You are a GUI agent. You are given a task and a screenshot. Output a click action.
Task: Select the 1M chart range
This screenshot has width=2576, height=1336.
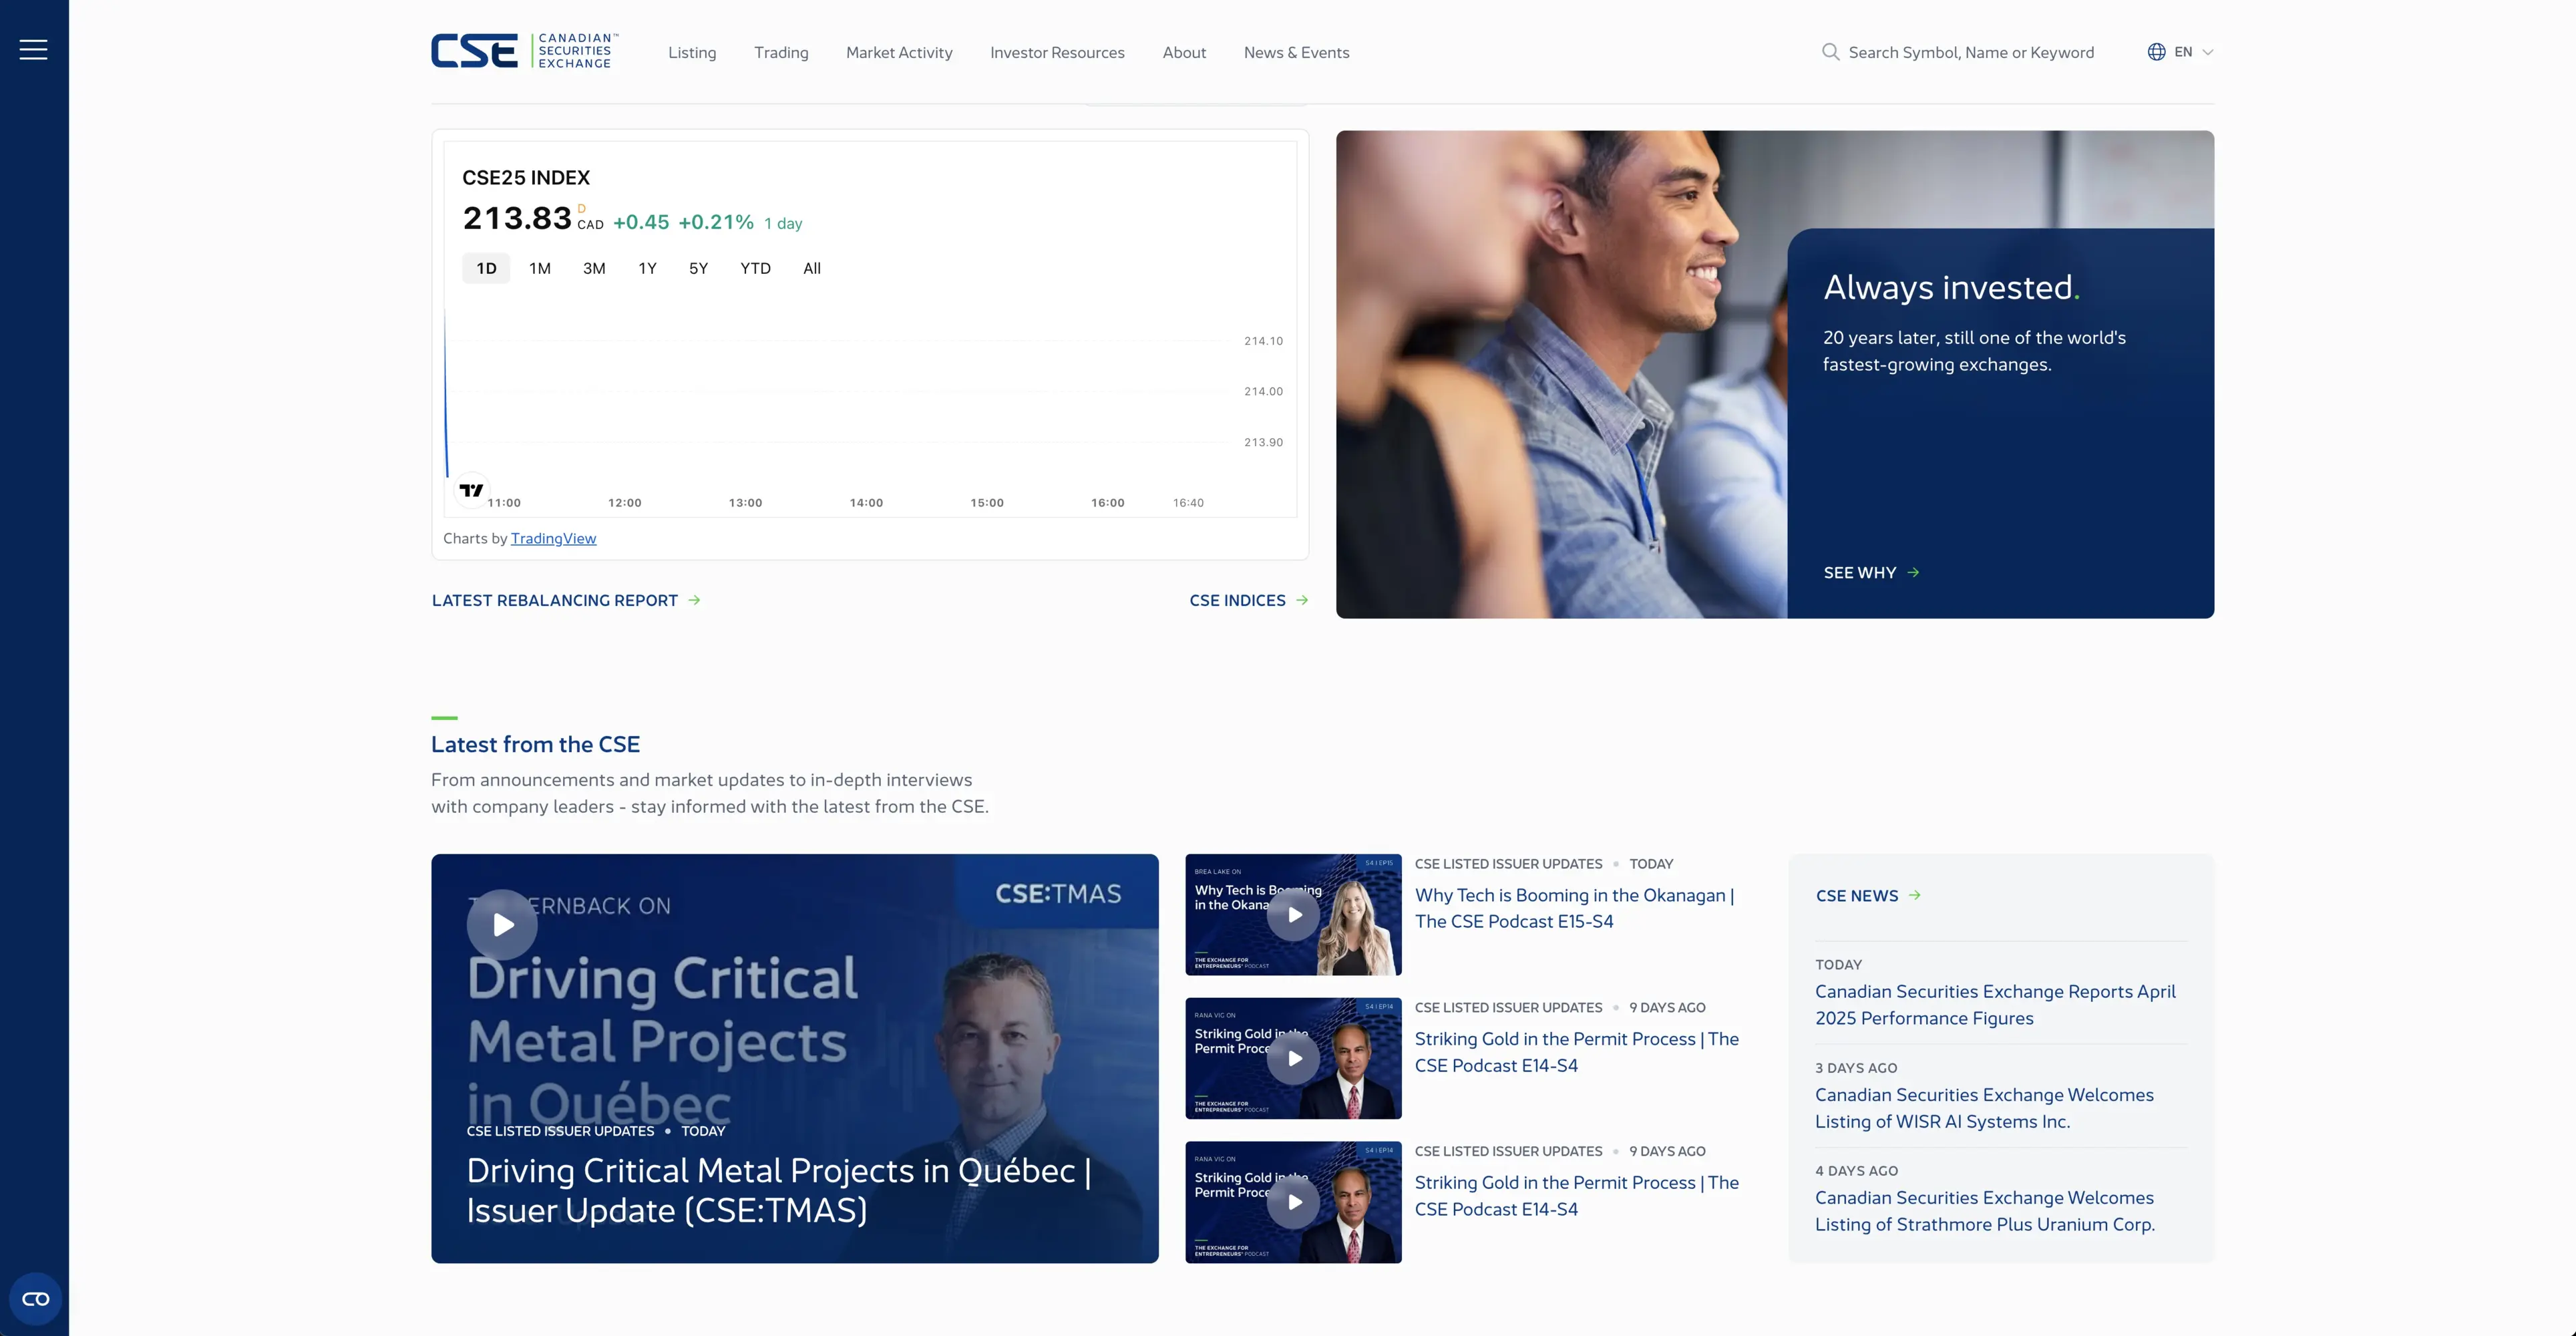(540, 268)
